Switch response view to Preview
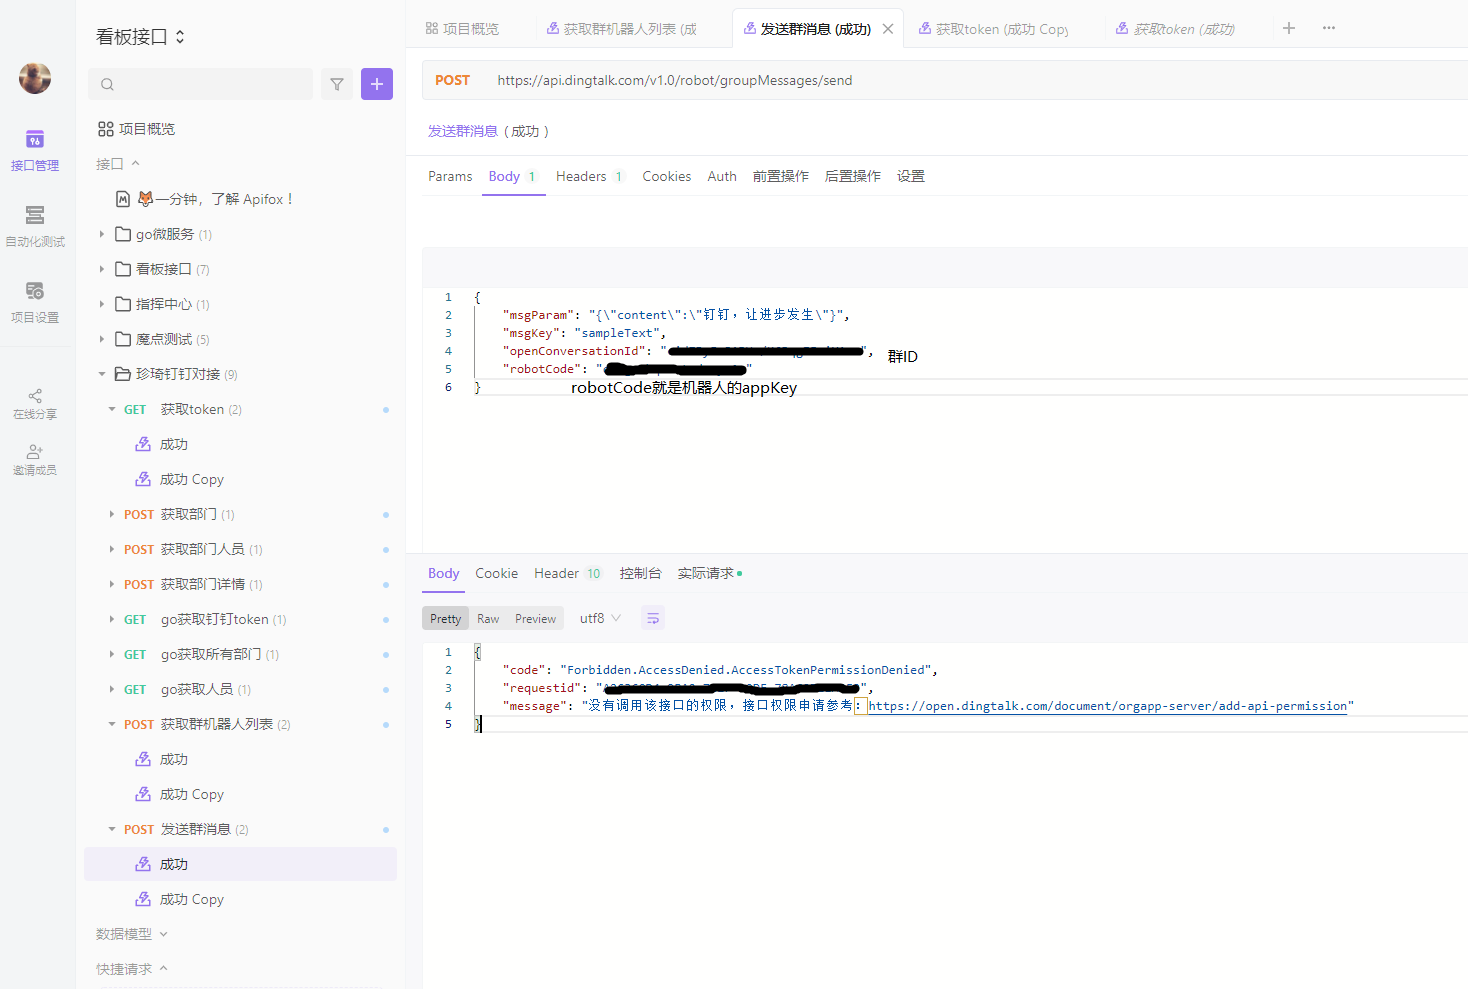 [x=535, y=619]
